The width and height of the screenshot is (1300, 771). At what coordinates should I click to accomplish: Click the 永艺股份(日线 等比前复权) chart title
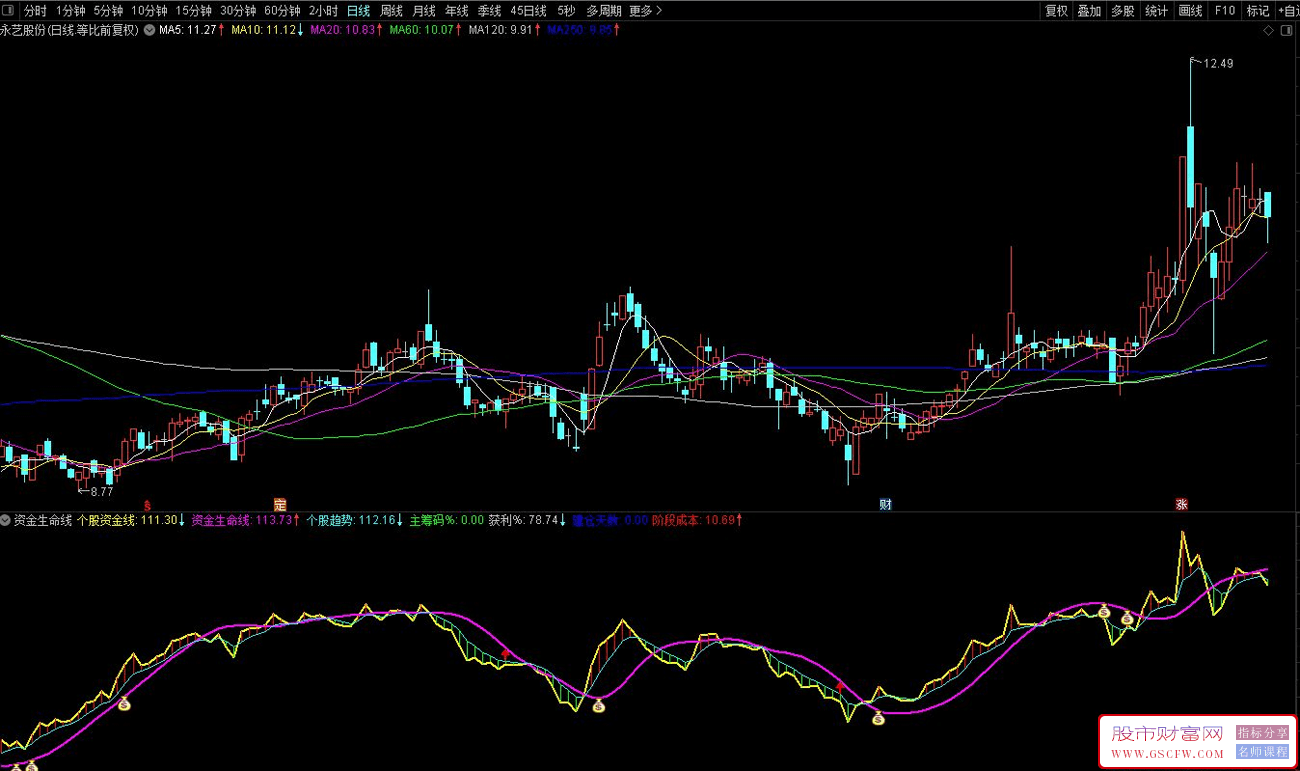pyautogui.click(x=70, y=30)
